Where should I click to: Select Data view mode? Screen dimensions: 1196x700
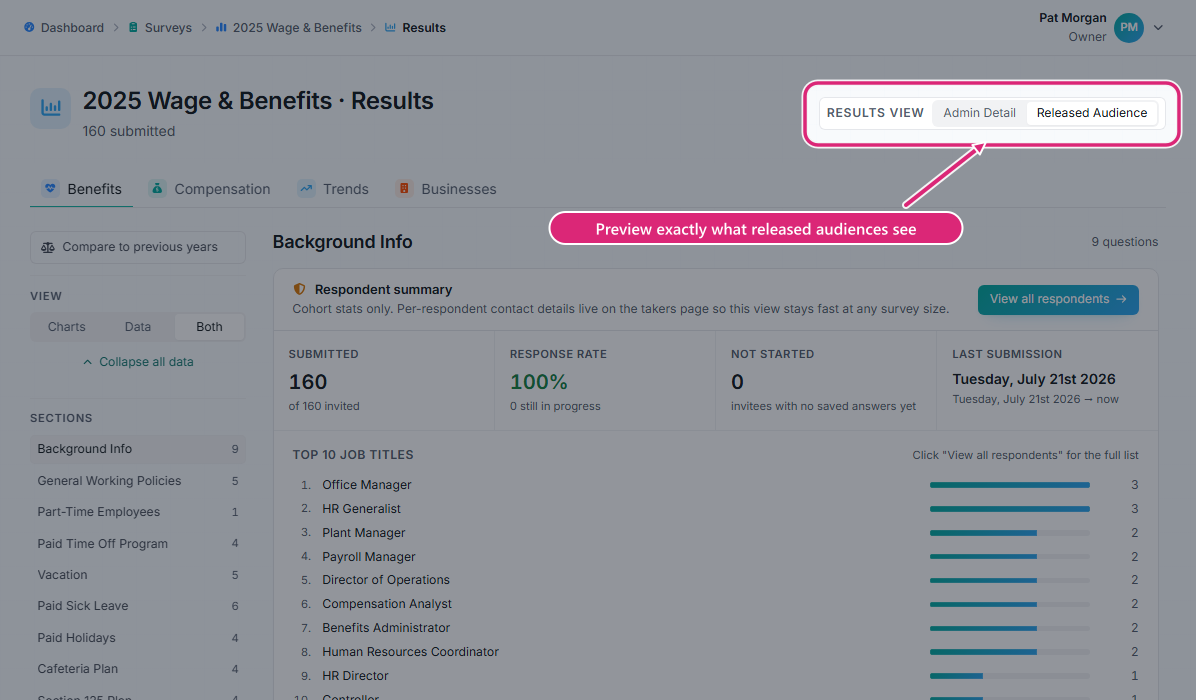[137, 326]
